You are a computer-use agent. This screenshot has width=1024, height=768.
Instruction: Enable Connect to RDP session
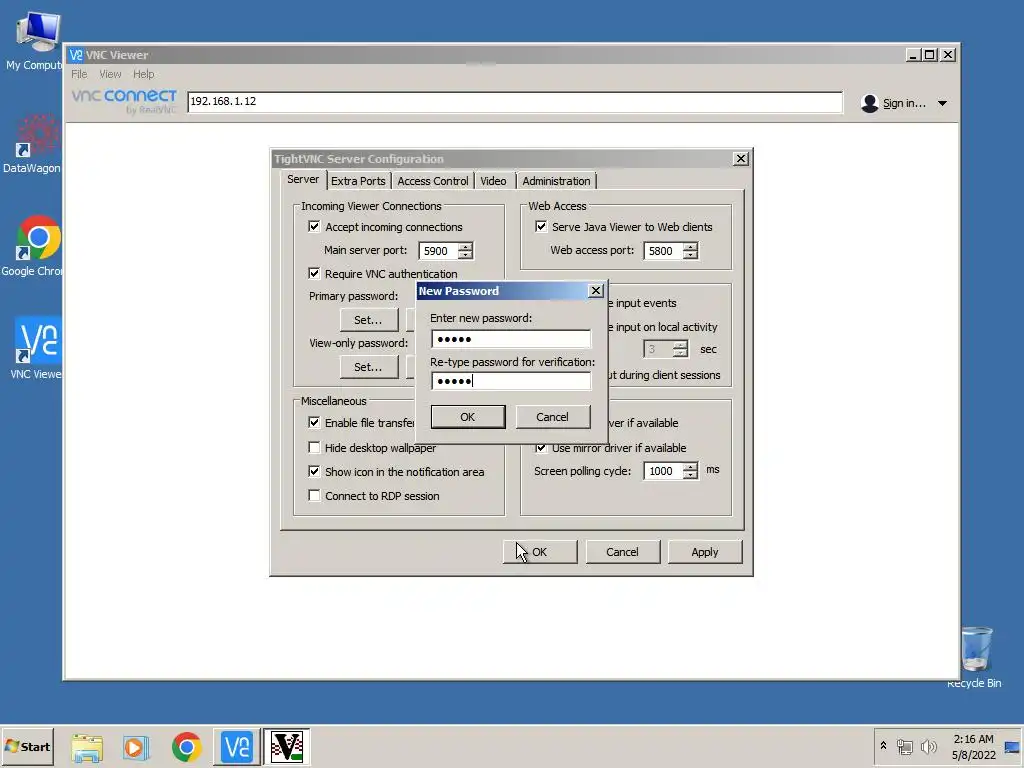314,495
